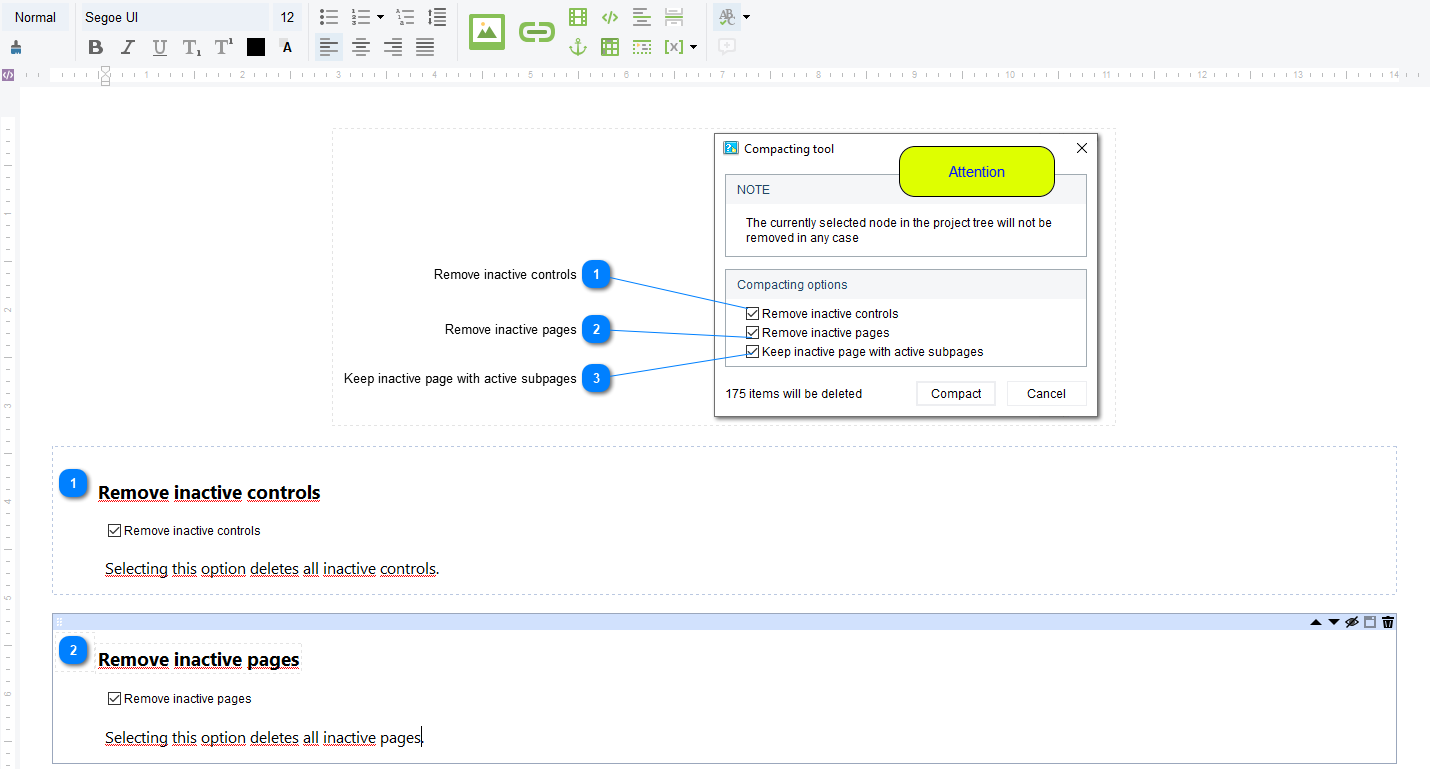This screenshot has height=769, width=1430.
Task: Click callout bubble 2 in the screenshot
Action: (x=596, y=329)
